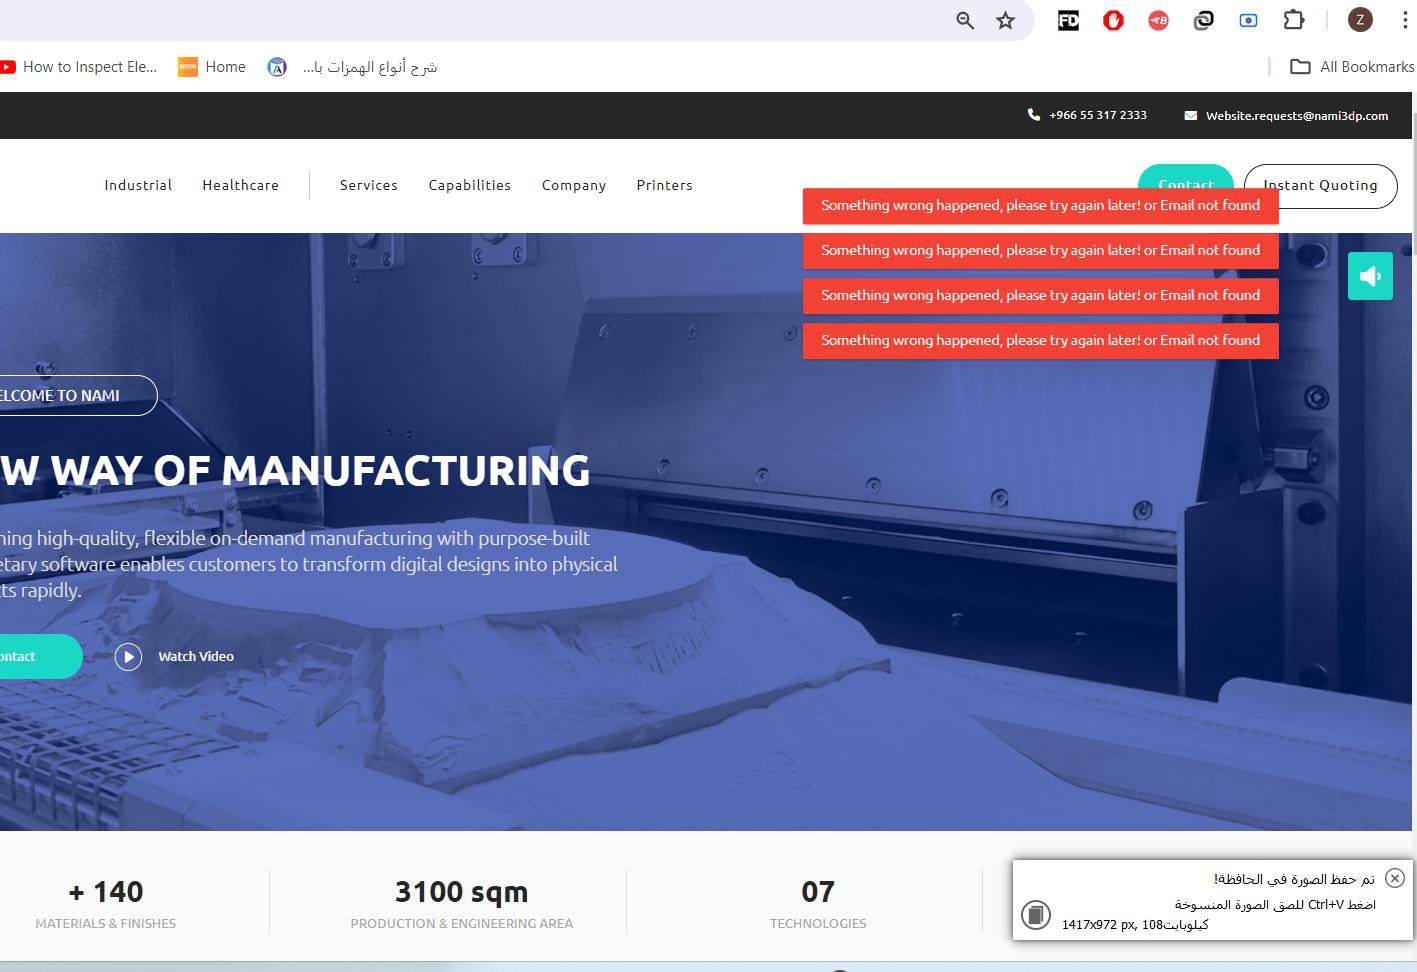1417x972 pixels.
Task: Click the teal Contact button in hero
Action: [40, 656]
